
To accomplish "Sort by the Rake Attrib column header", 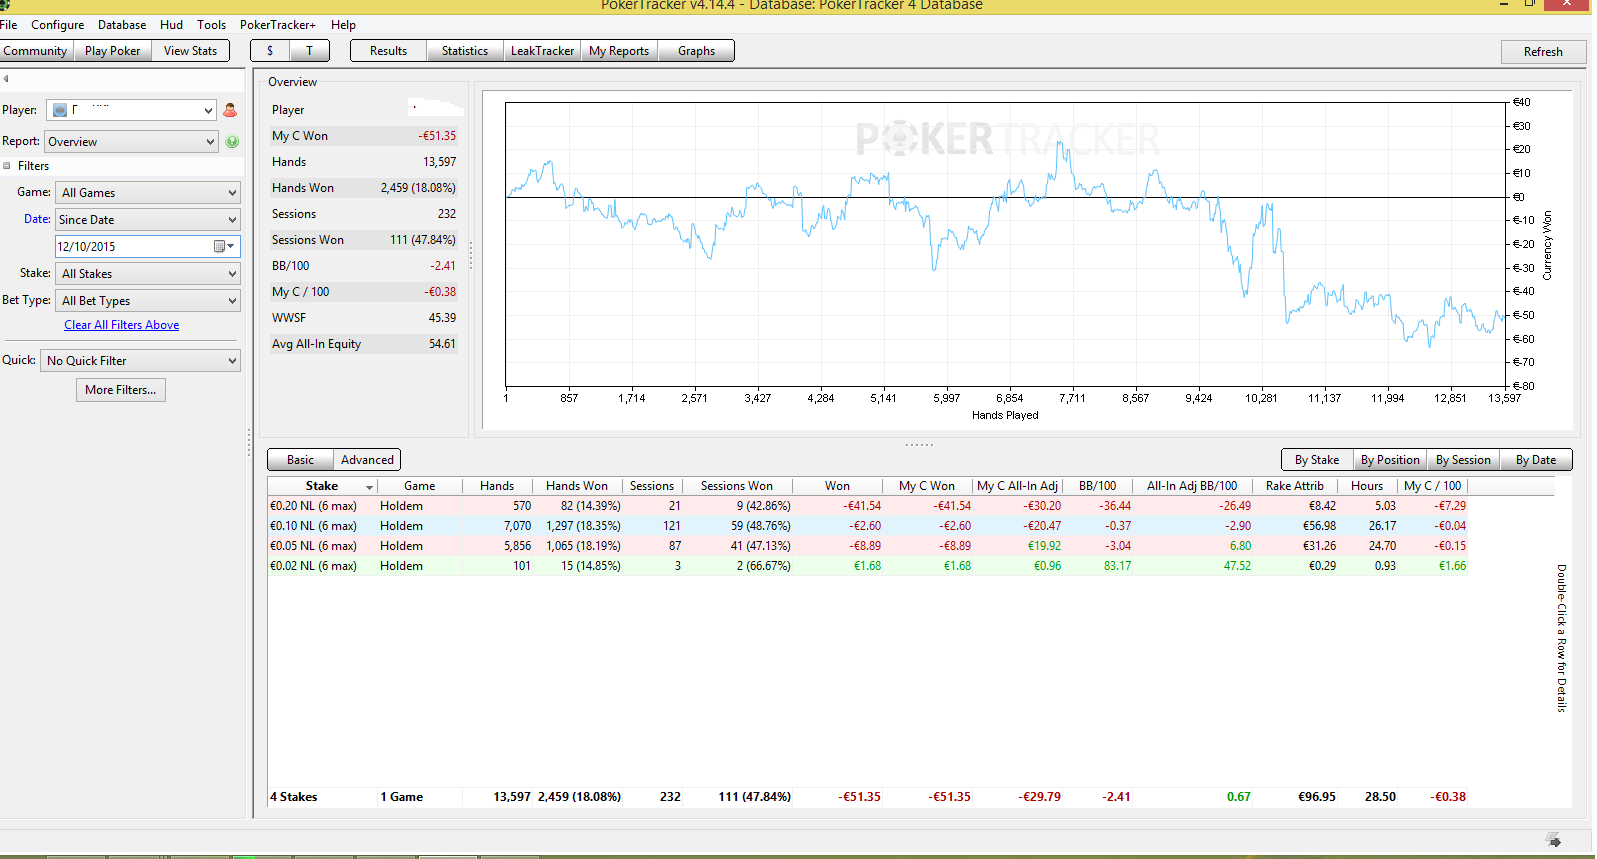I will pyautogui.click(x=1295, y=486).
